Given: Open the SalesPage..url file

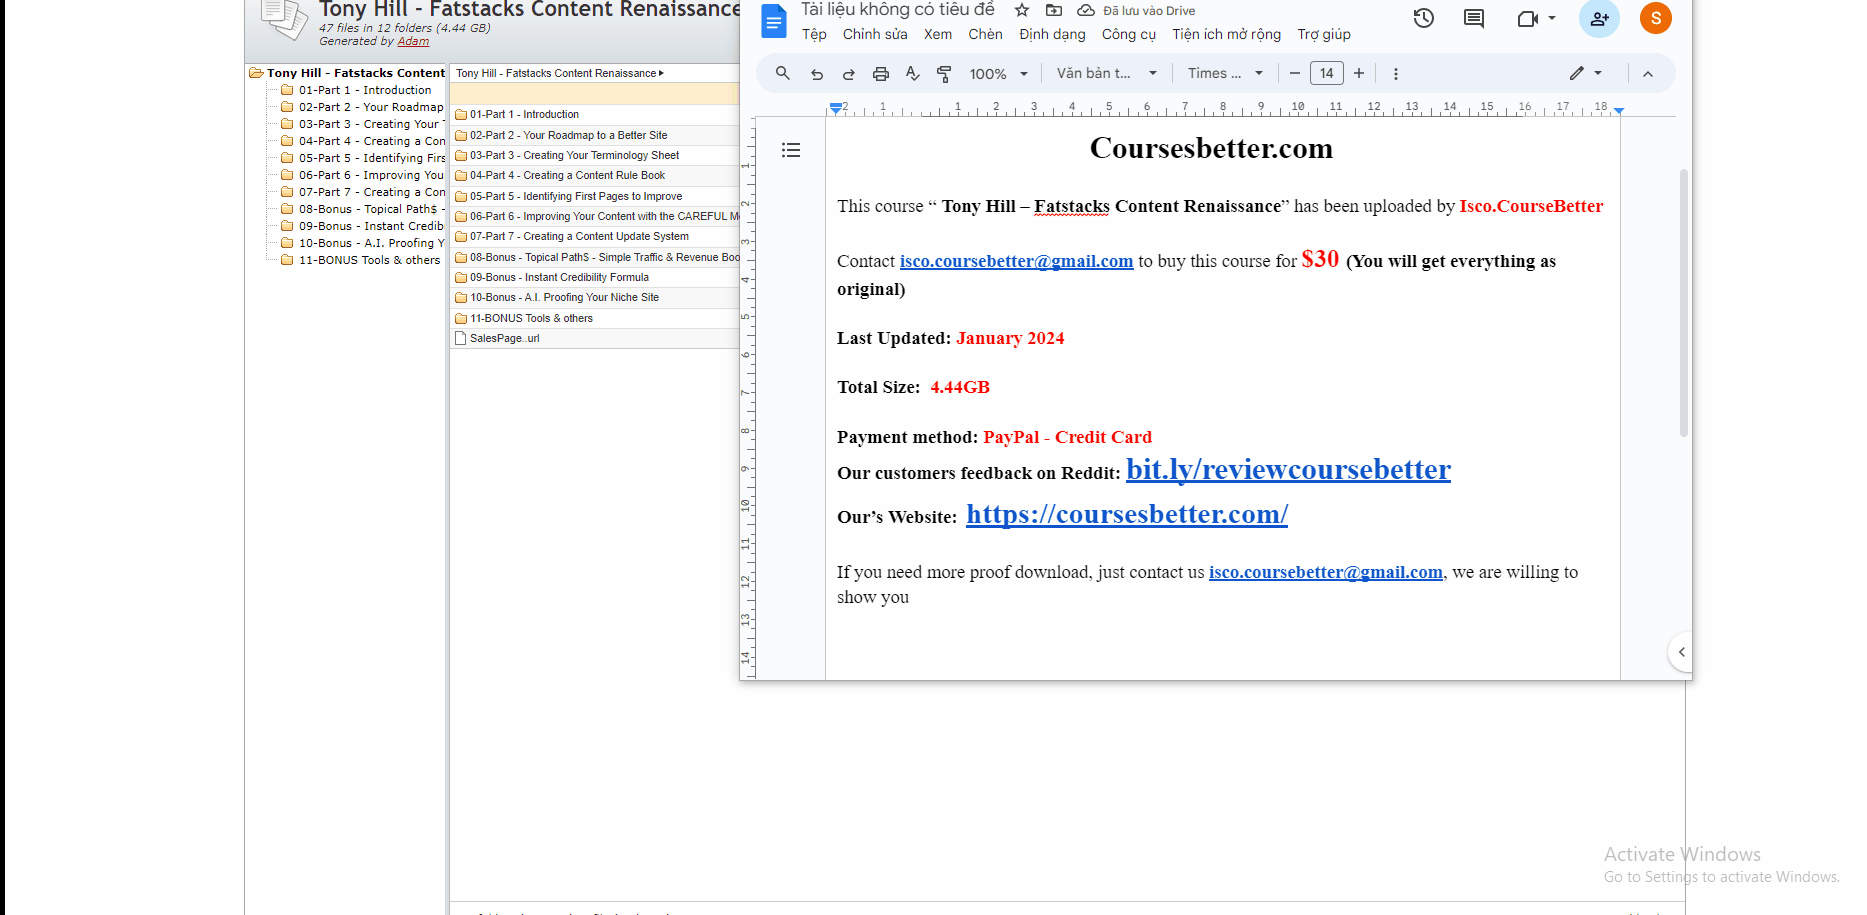Looking at the screenshot, I should pos(504,338).
